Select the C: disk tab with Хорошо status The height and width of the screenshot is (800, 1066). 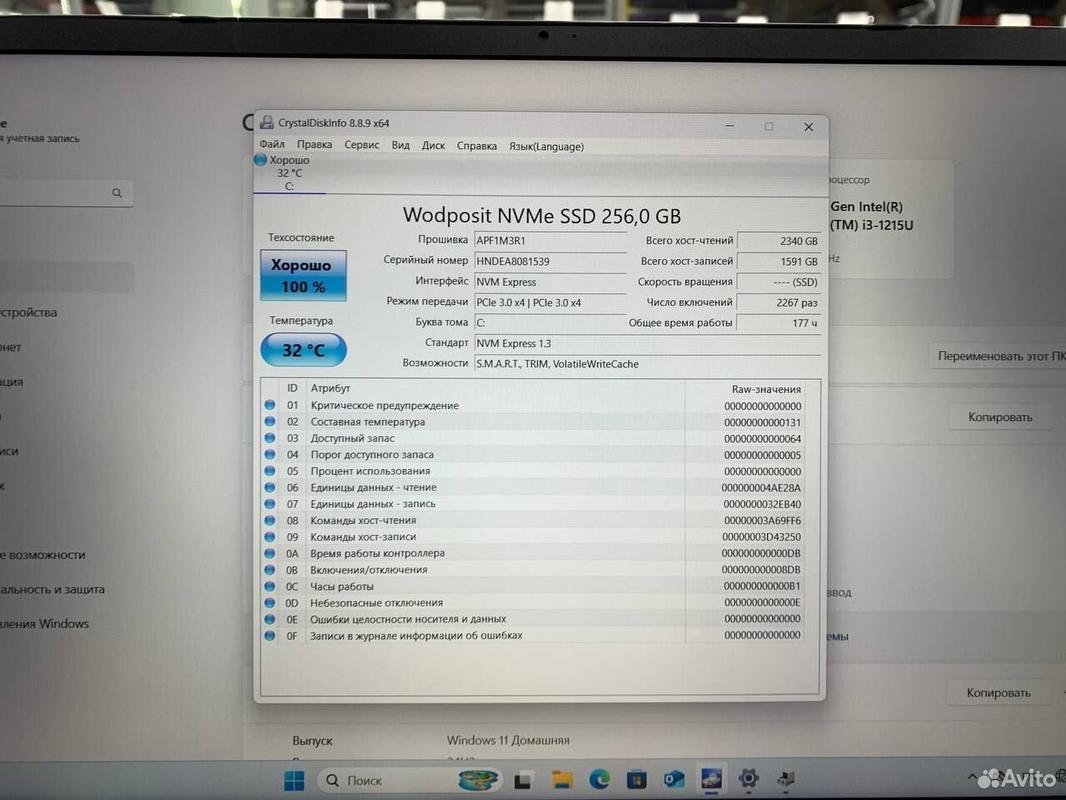(x=289, y=173)
